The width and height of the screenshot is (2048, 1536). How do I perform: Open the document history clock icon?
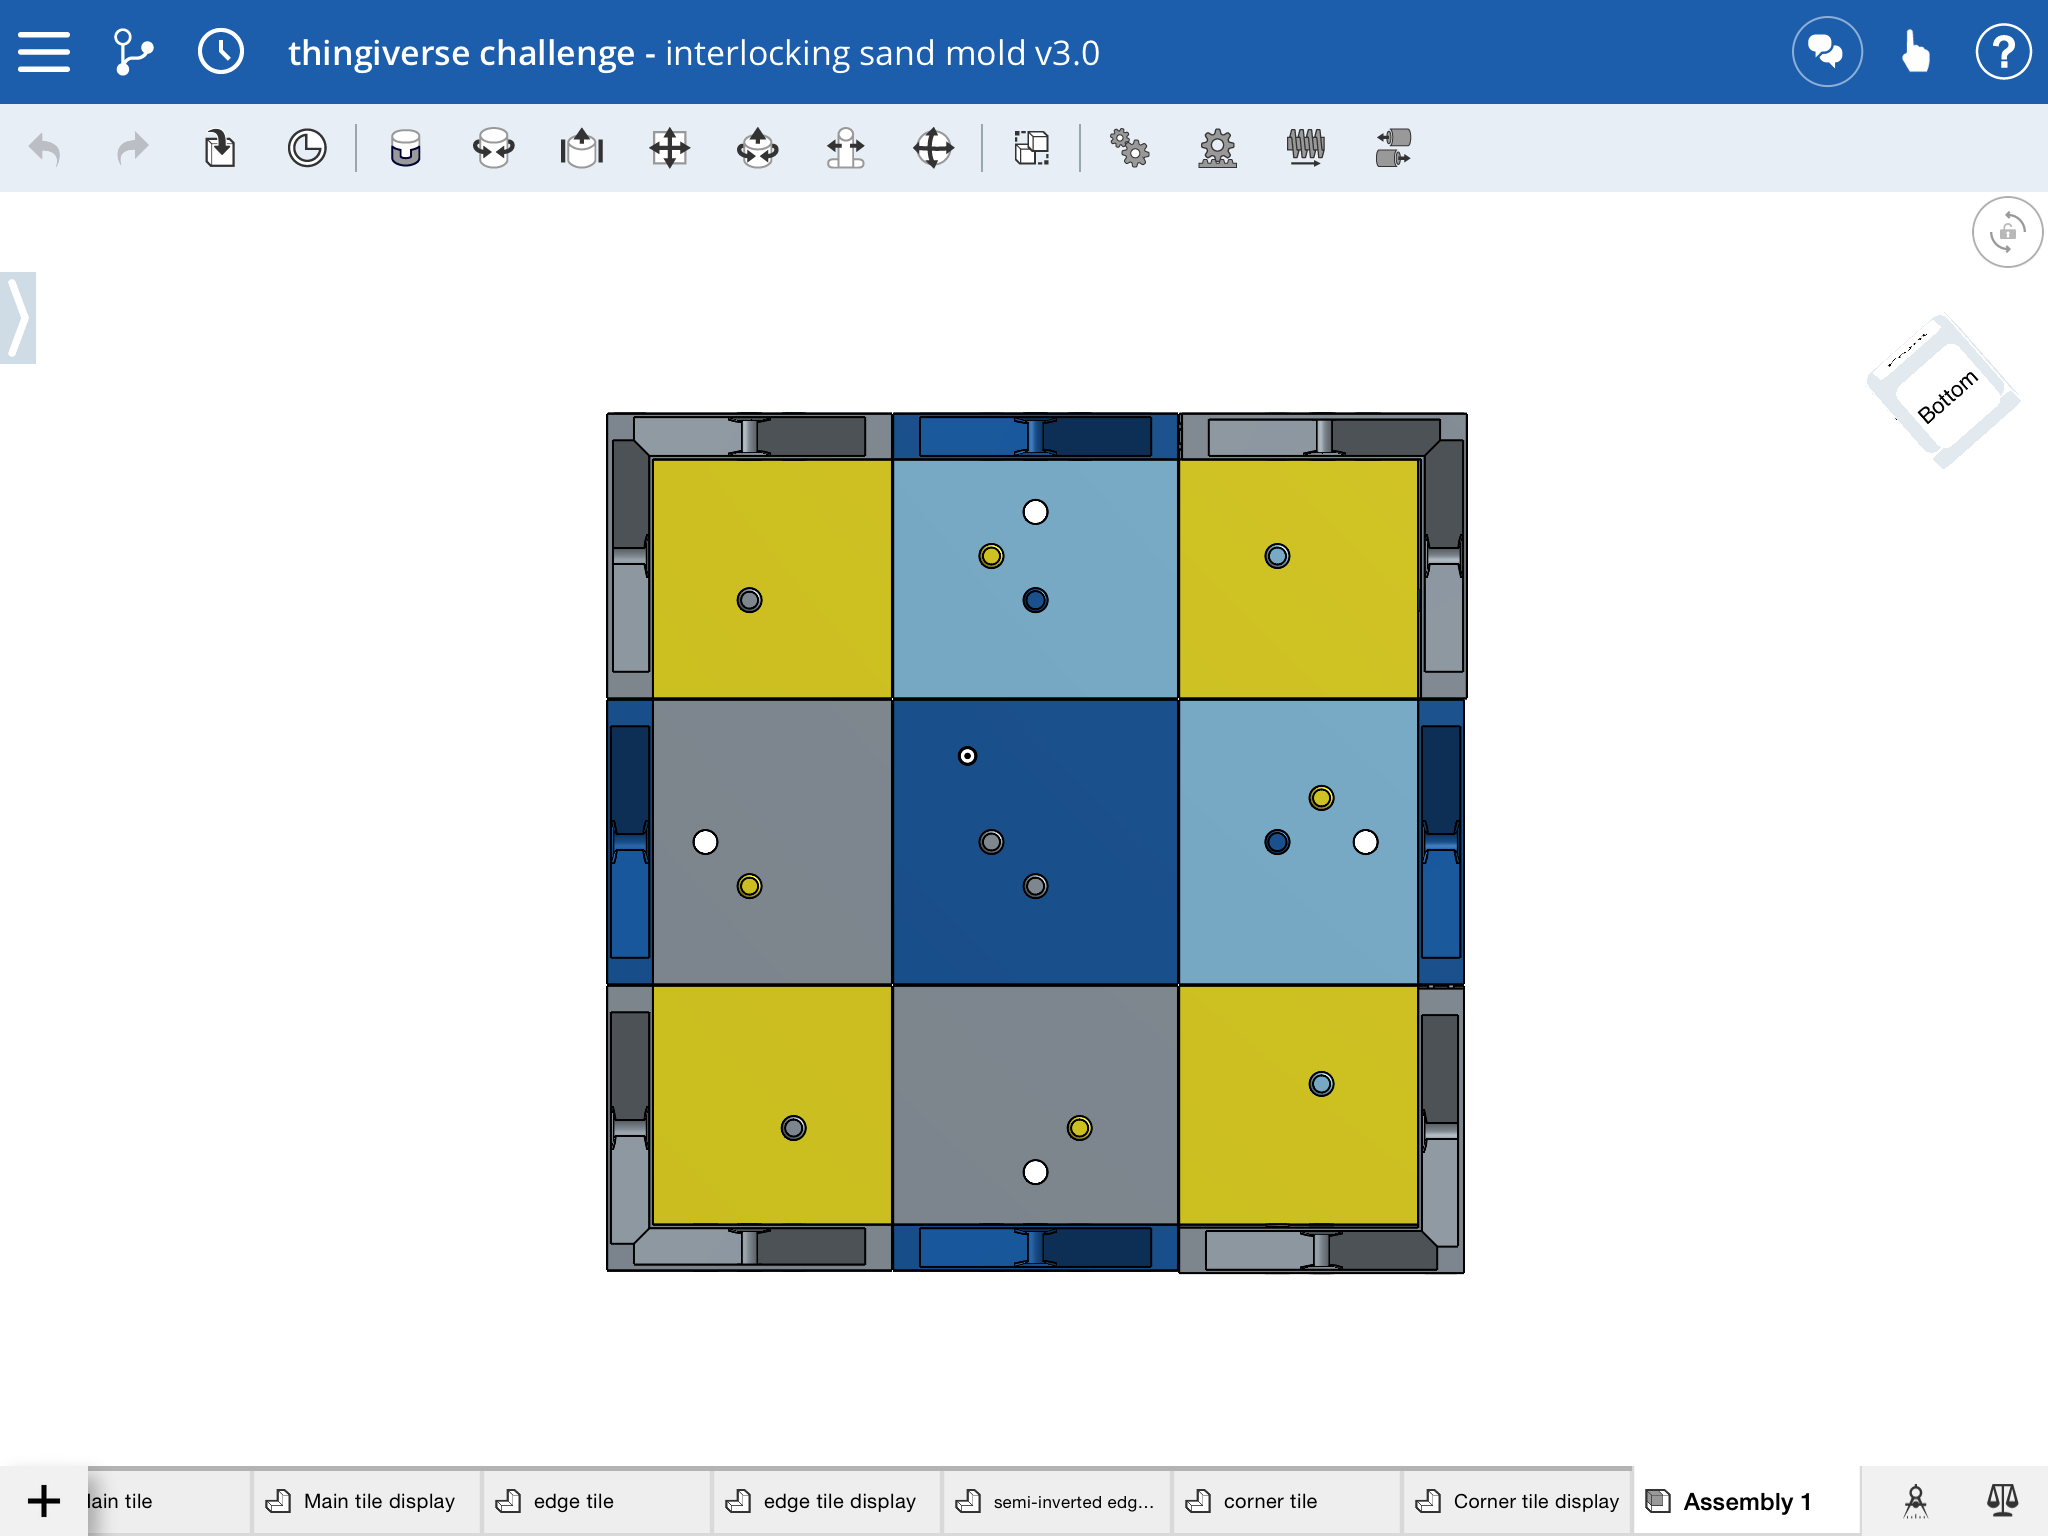point(221,52)
